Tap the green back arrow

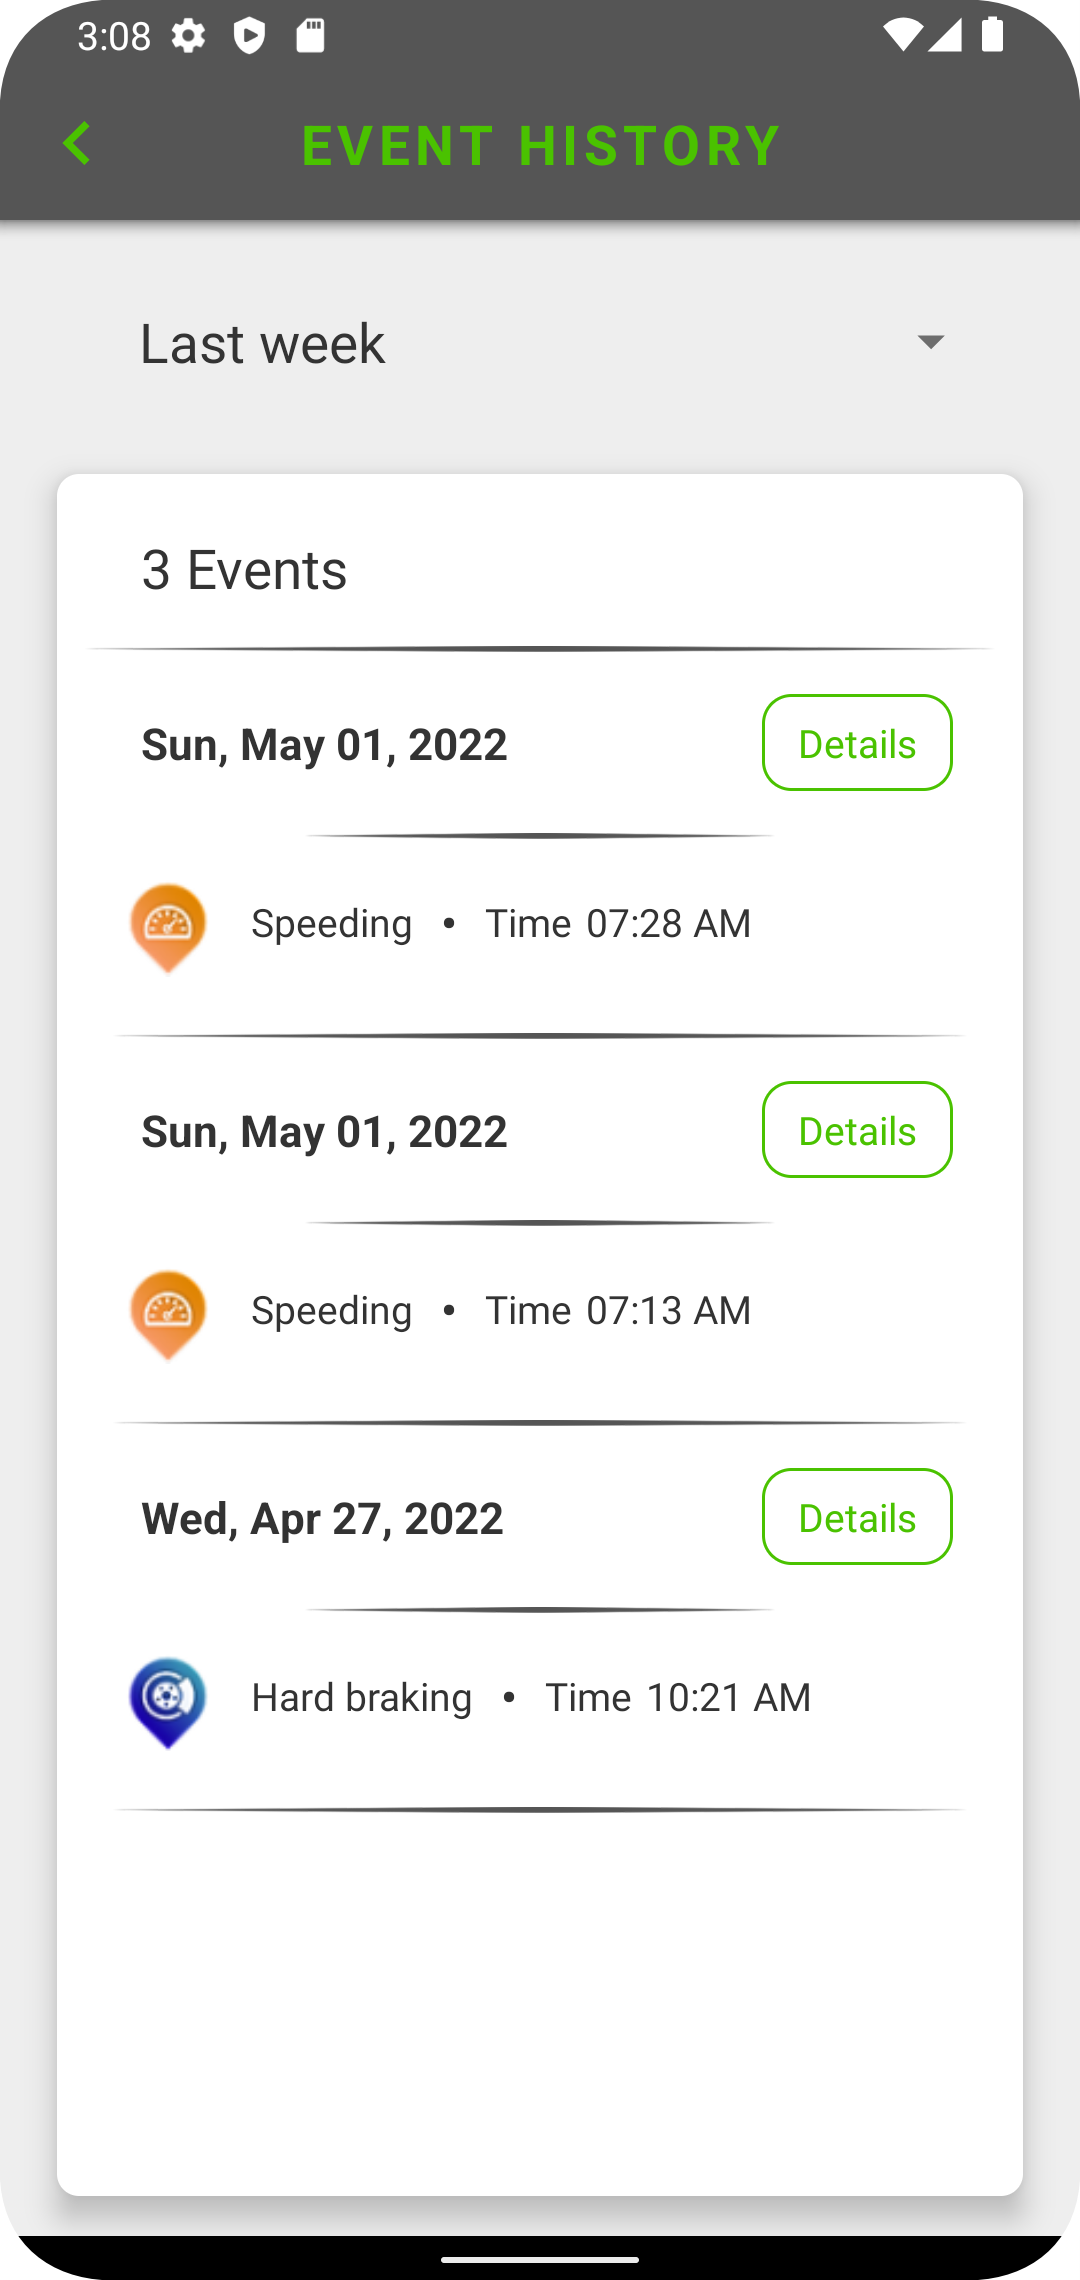click(x=77, y=144)
